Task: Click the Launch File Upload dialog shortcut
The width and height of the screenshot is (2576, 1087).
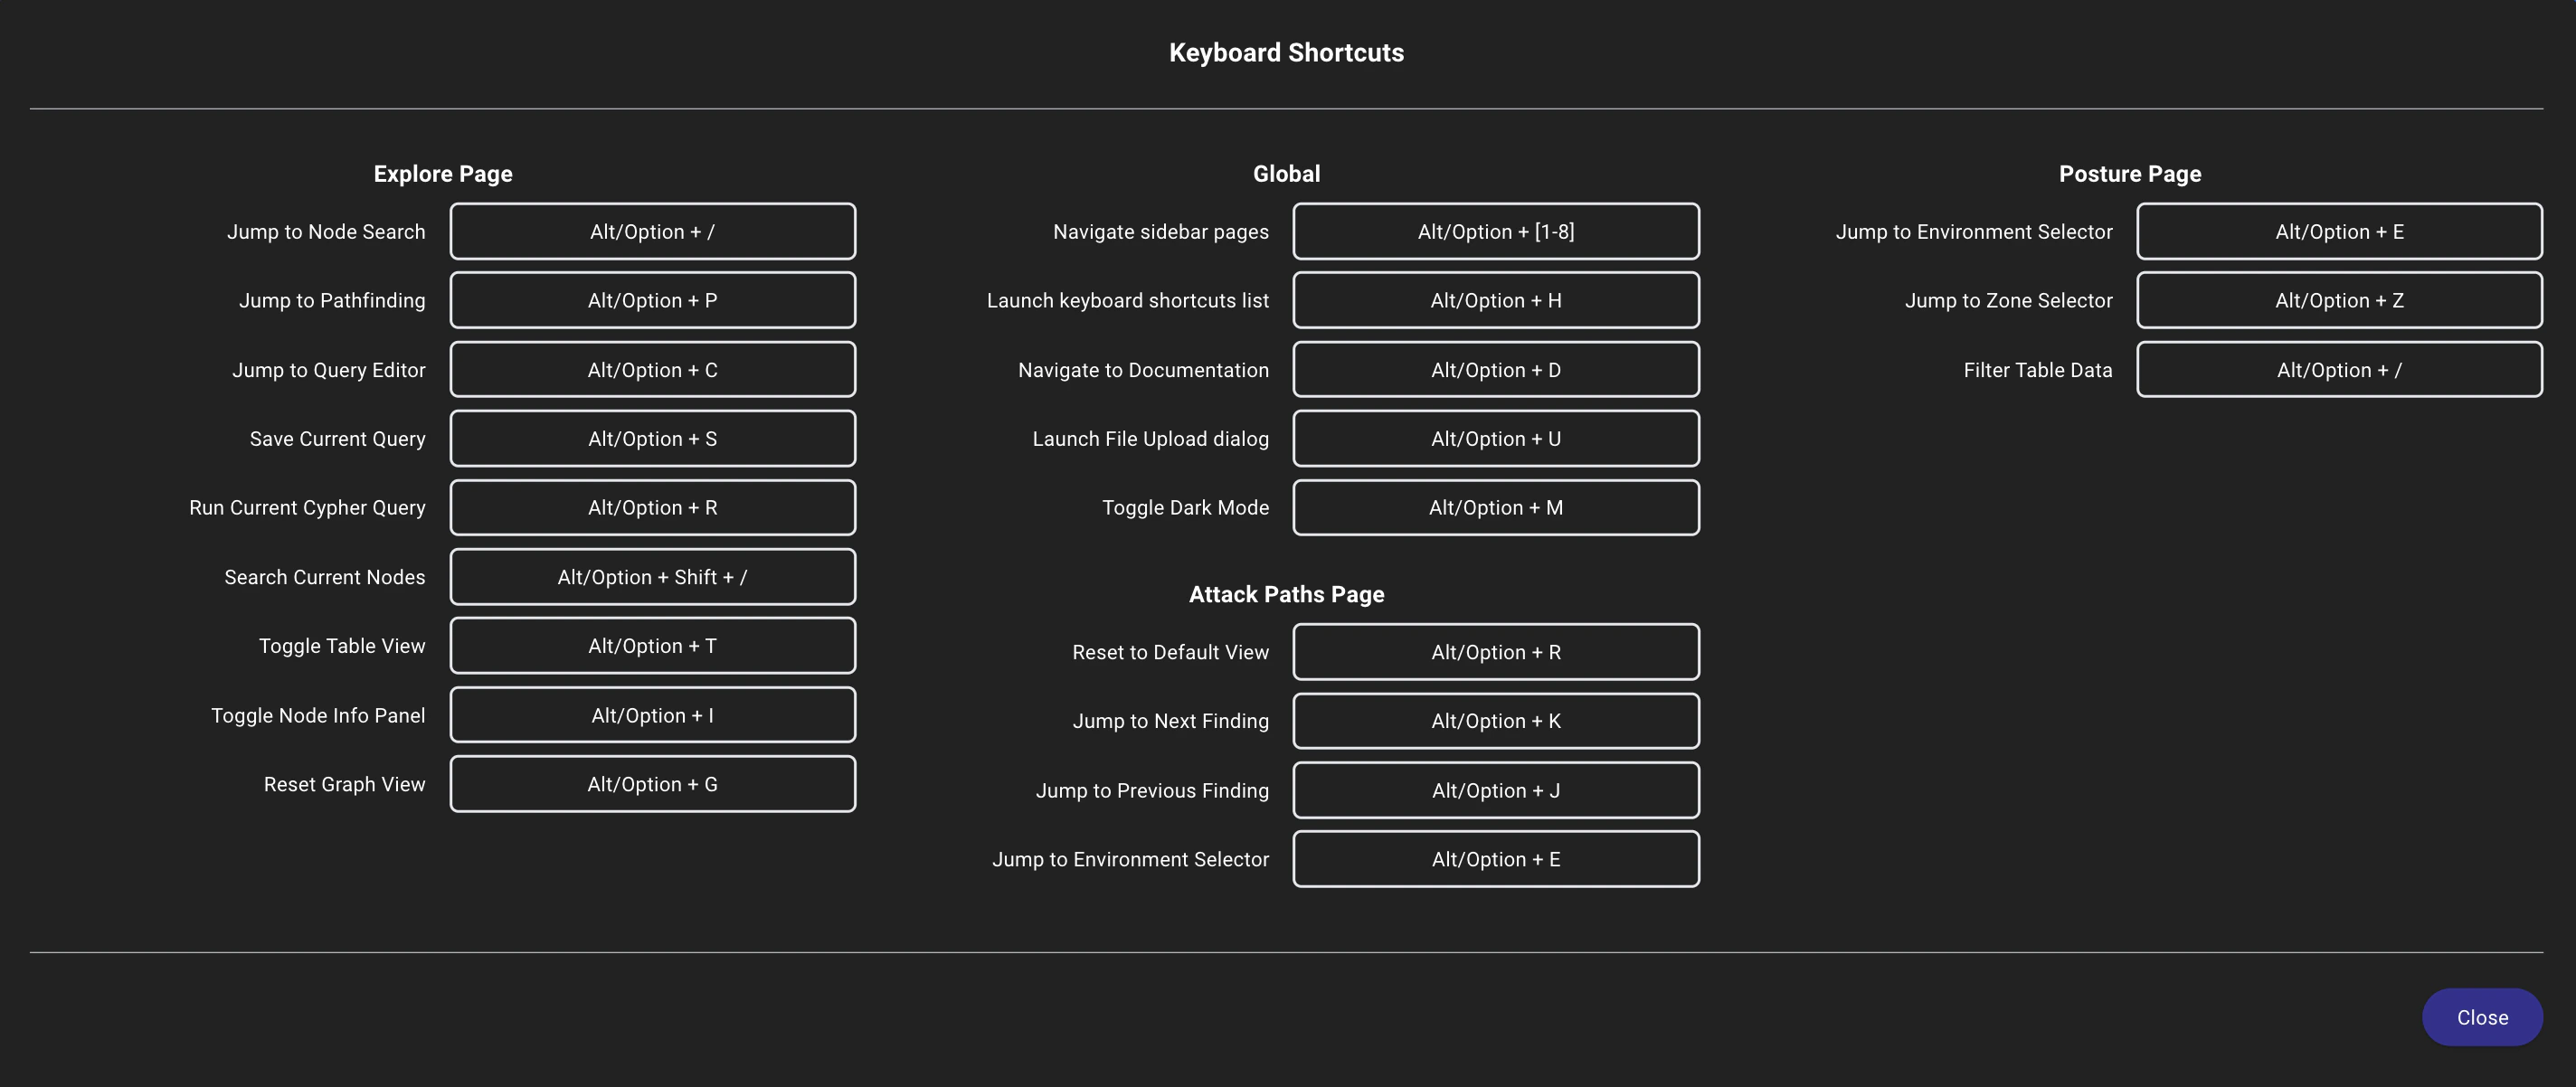Action: [1496, 438]
